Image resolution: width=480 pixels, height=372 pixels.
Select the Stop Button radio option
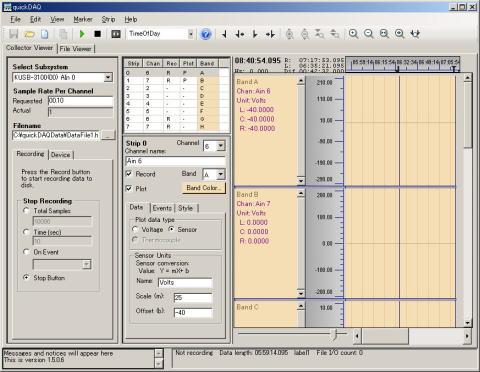[26, 278]
